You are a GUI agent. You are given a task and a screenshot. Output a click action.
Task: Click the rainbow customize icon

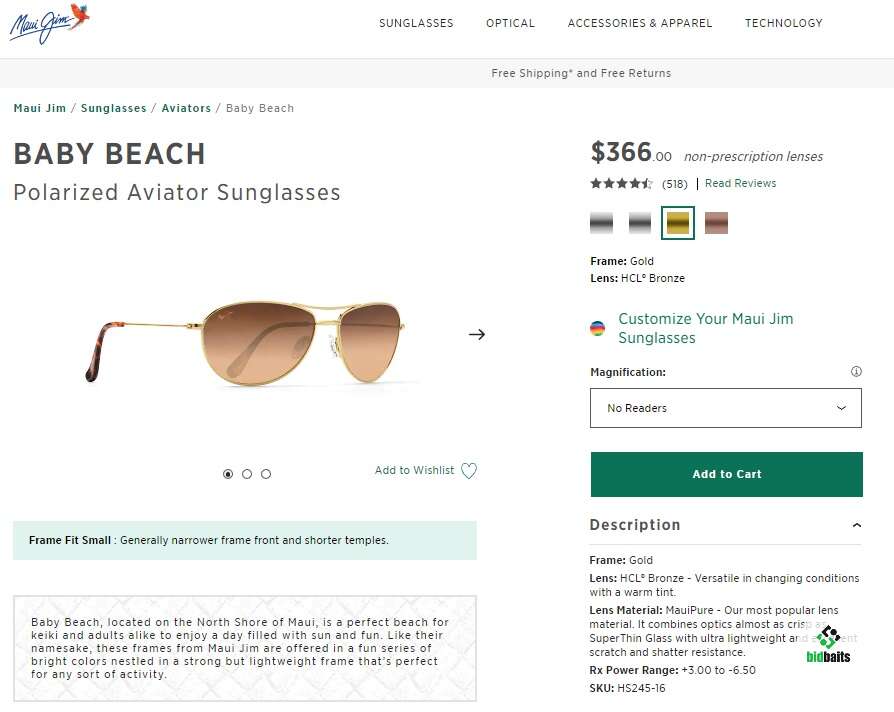point(598,328)
